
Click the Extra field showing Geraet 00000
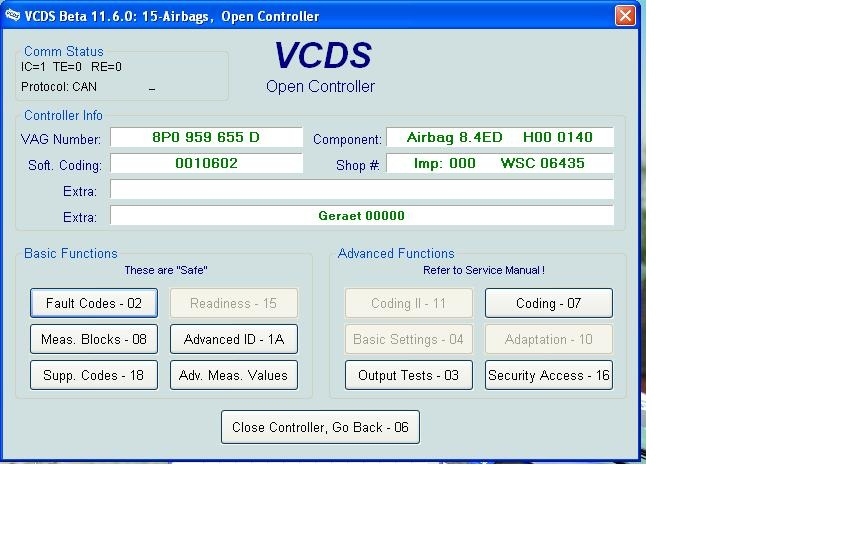coord(361,215)
